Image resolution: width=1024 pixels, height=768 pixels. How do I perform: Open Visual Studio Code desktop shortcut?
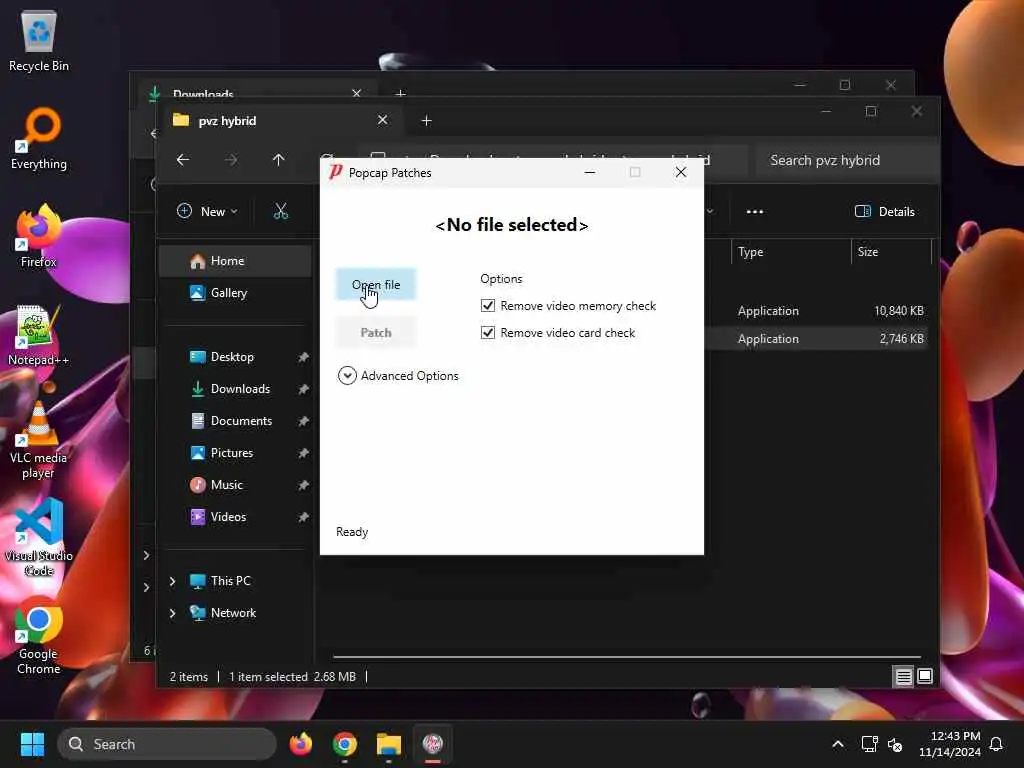39,537
